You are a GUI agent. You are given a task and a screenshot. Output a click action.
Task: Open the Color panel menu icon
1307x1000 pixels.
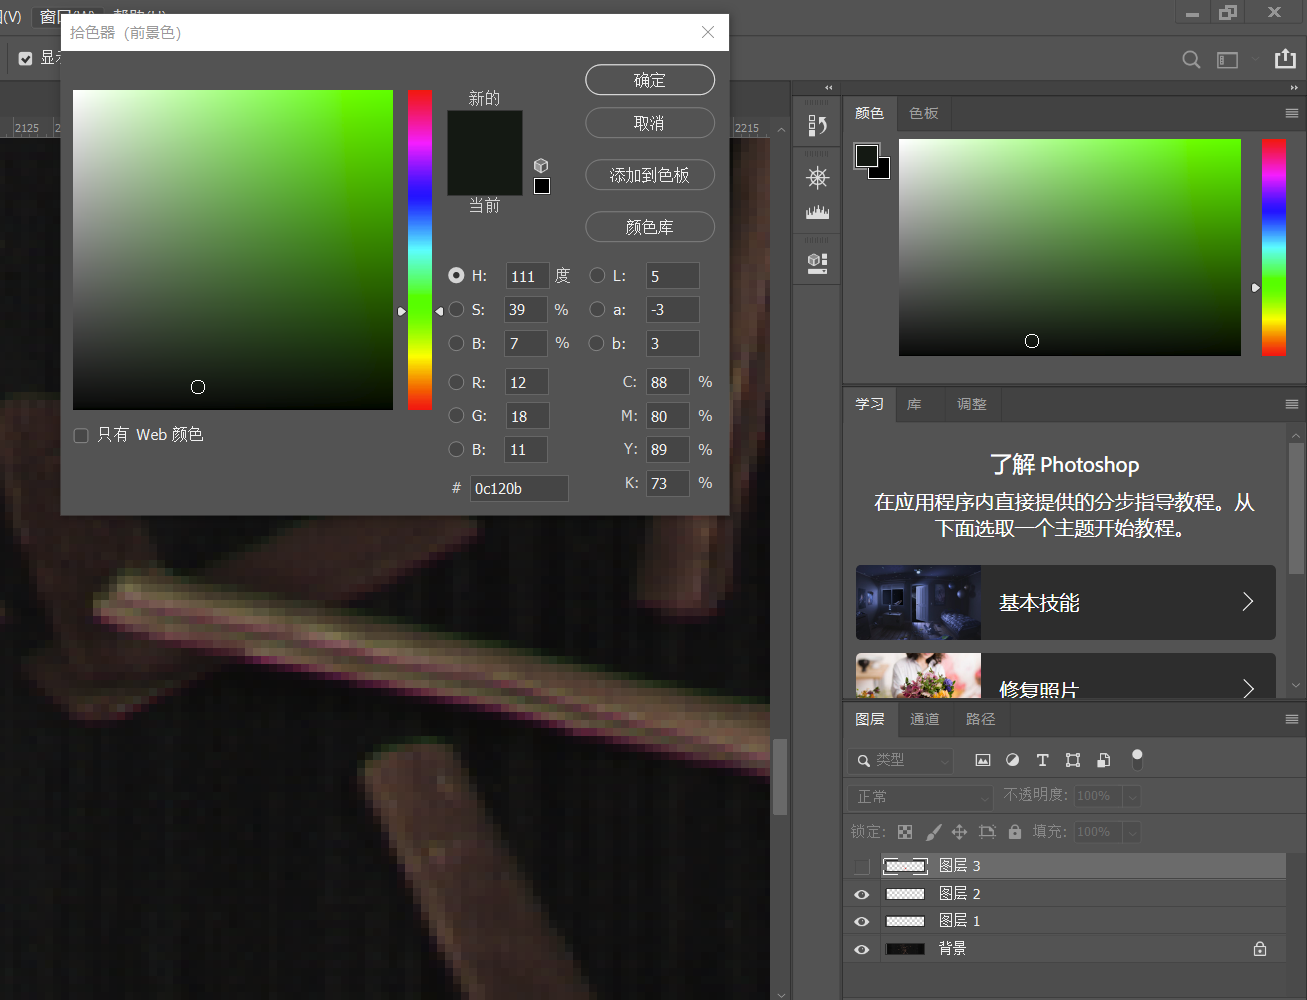[1292, 114]
